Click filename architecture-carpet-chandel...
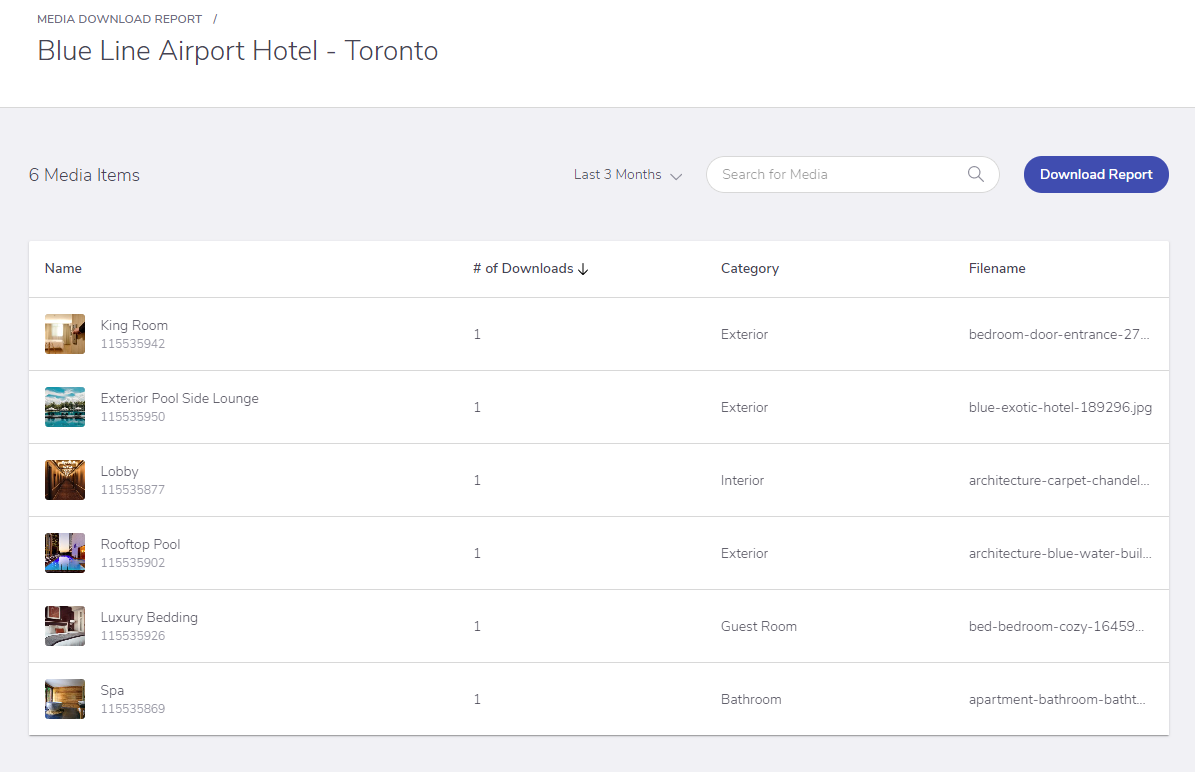The image size is (1195, 772). click(x=1059, y=481)
